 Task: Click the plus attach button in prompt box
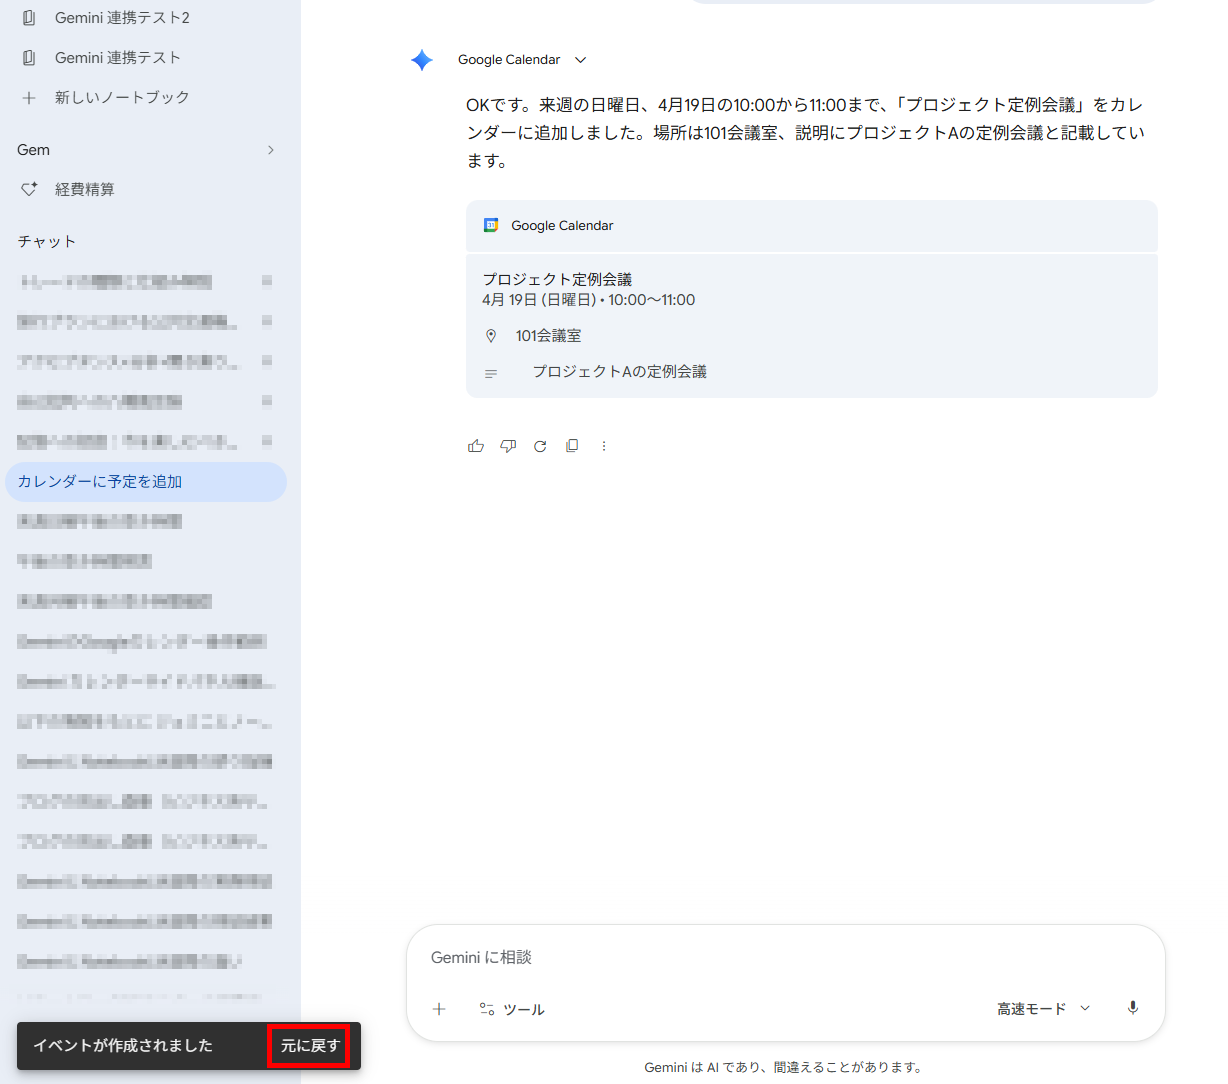(x=439, y=1009)
